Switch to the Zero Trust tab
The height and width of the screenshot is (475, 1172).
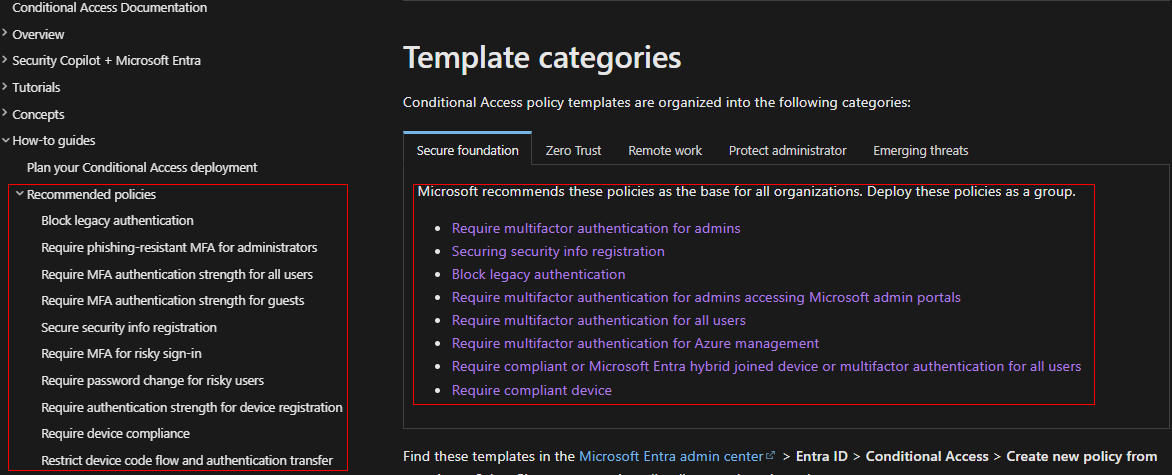coord(573,151)
